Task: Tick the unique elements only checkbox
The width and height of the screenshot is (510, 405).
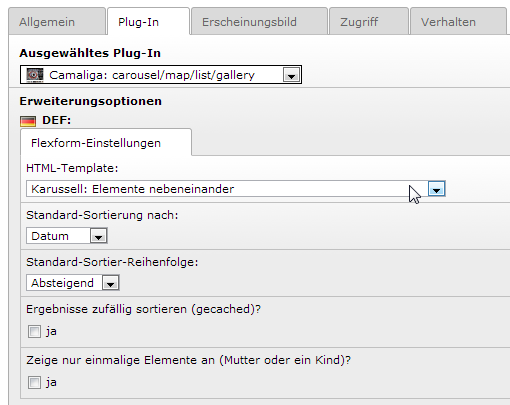Action: (34, 382)
